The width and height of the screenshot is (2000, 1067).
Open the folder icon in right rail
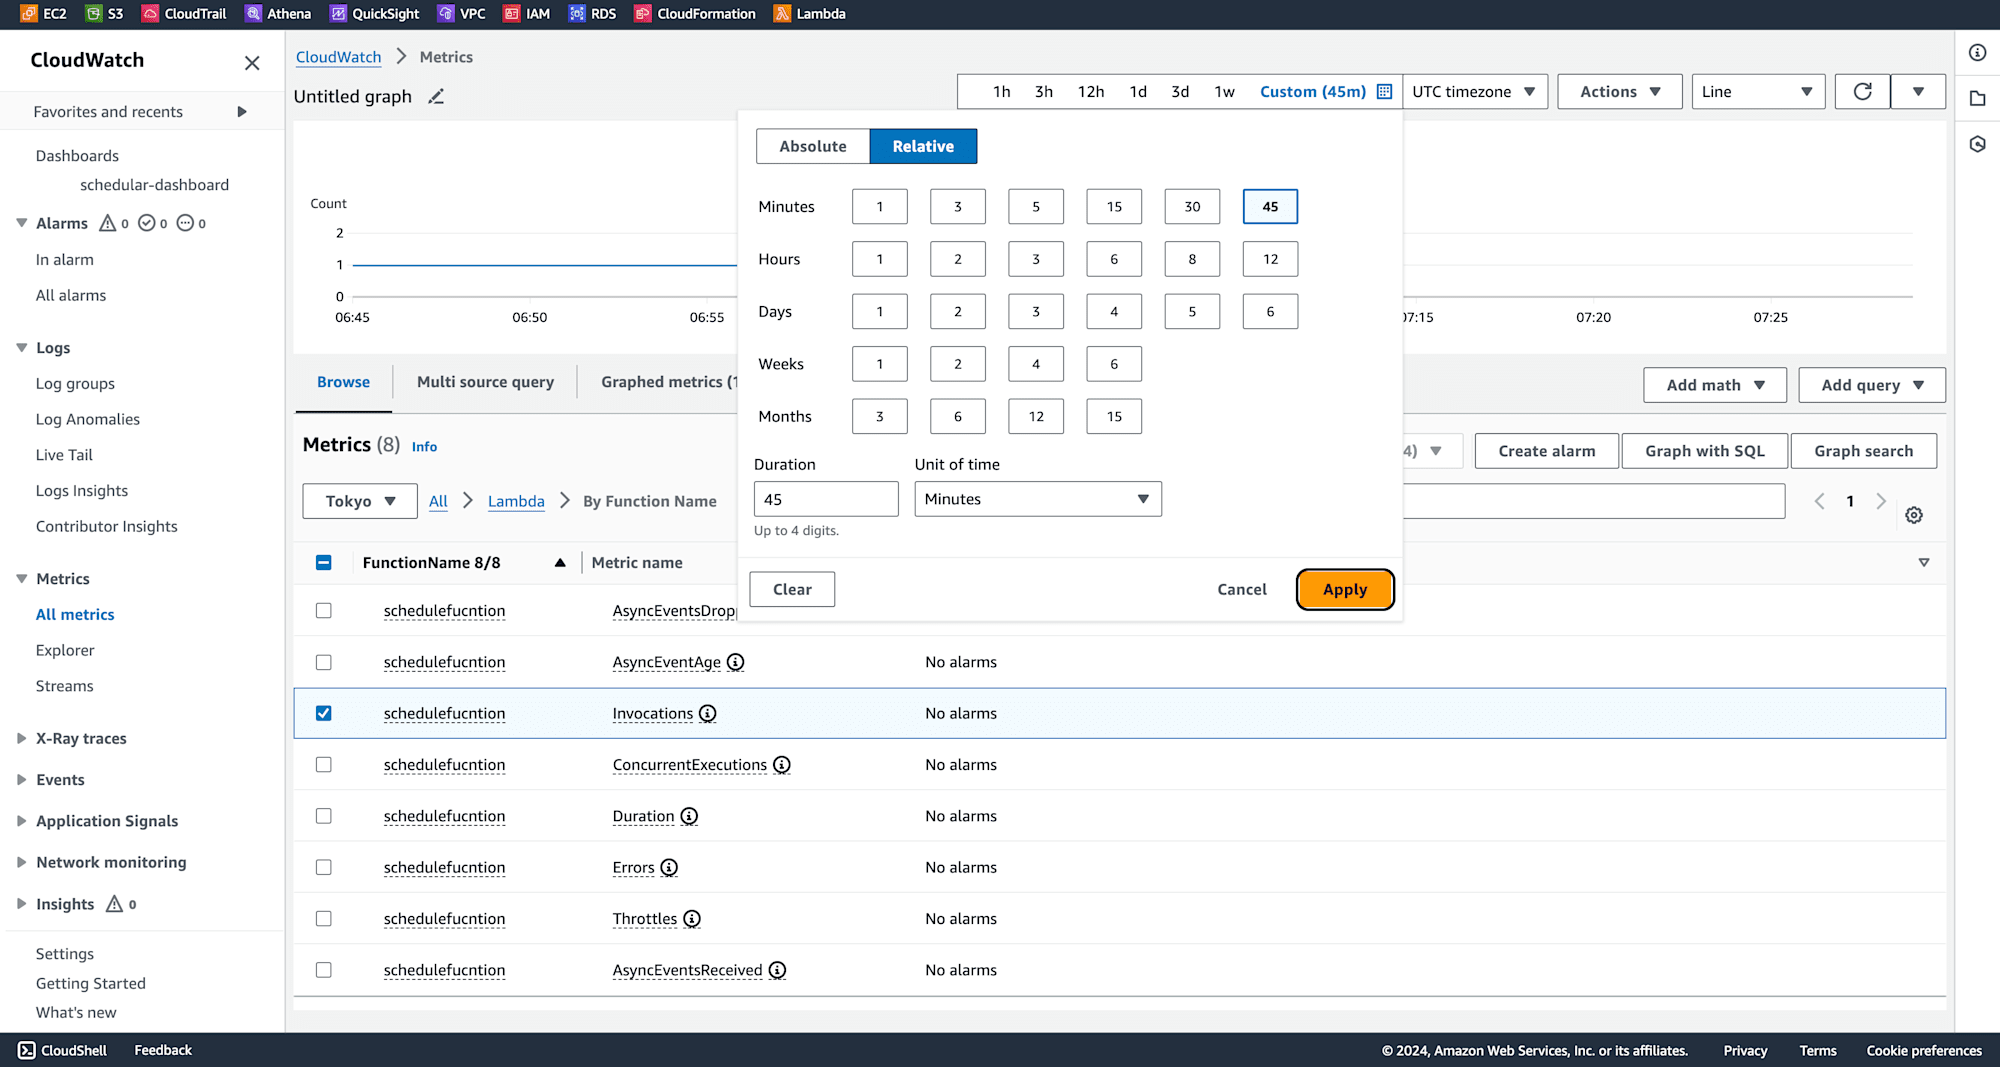point(1977,98)
